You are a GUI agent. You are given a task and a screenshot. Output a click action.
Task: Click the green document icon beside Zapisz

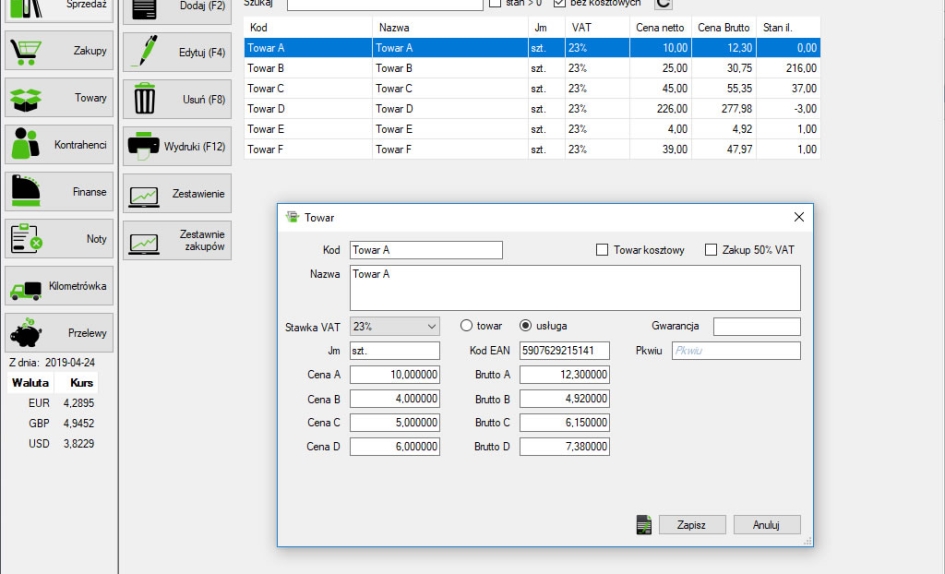click(x=644, y=525)
